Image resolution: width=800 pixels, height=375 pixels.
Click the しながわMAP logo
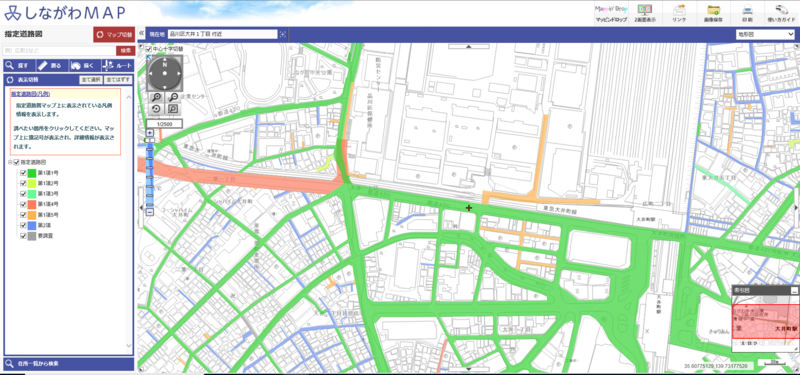(x=64, y=12)
